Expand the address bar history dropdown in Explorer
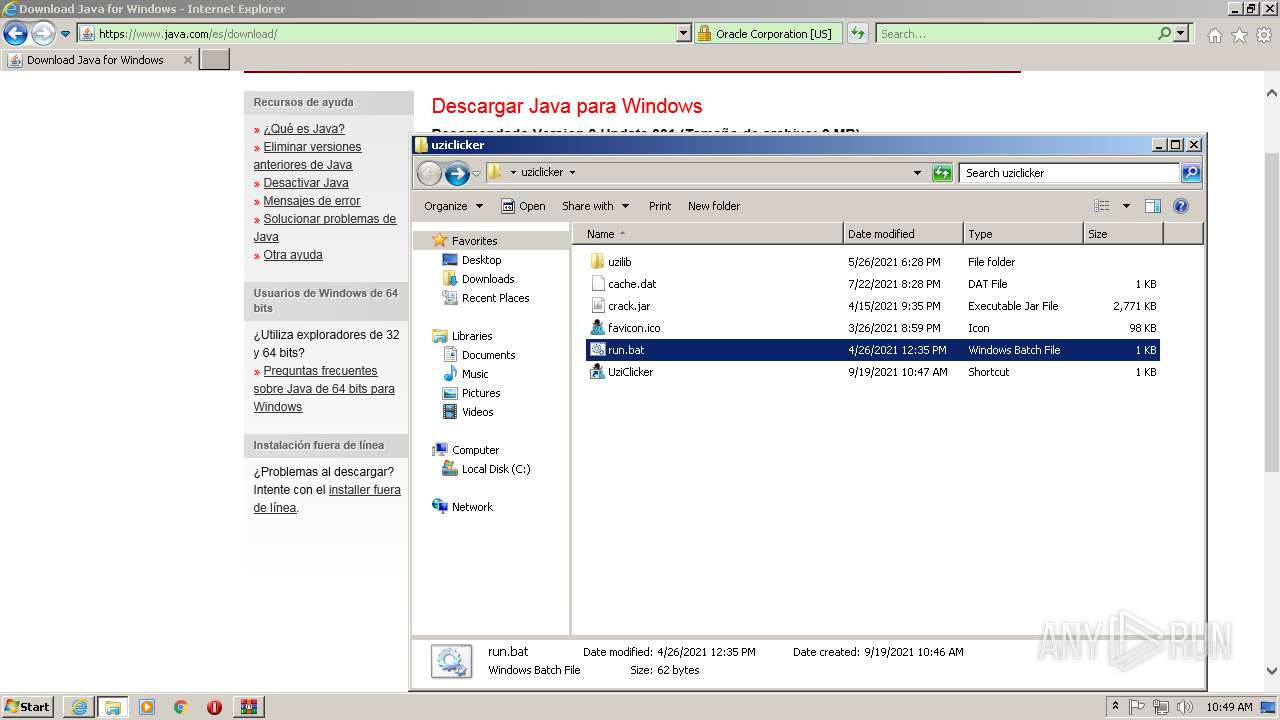The image size is (1280, 720). click(917, 173)
